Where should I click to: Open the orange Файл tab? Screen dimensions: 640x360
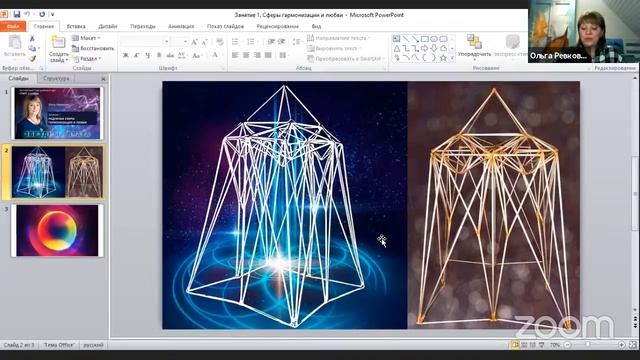[13, 26]
